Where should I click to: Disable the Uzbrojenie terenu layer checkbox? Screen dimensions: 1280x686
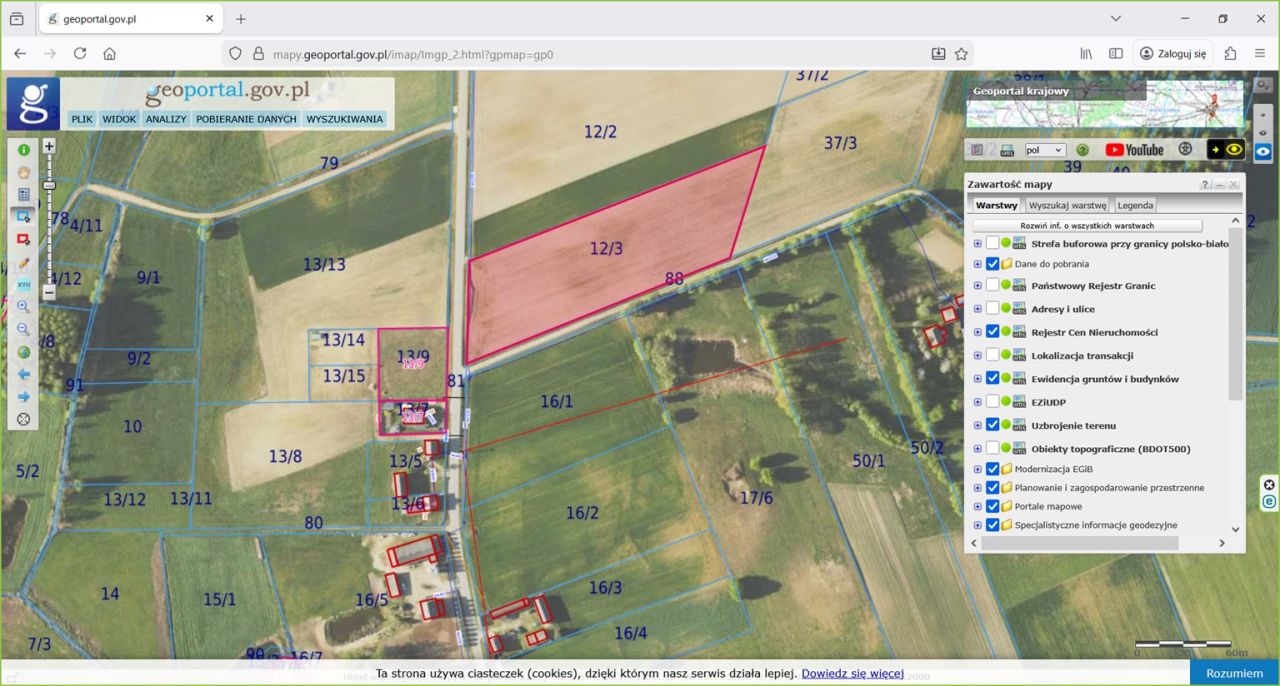[x=992, y=425]
